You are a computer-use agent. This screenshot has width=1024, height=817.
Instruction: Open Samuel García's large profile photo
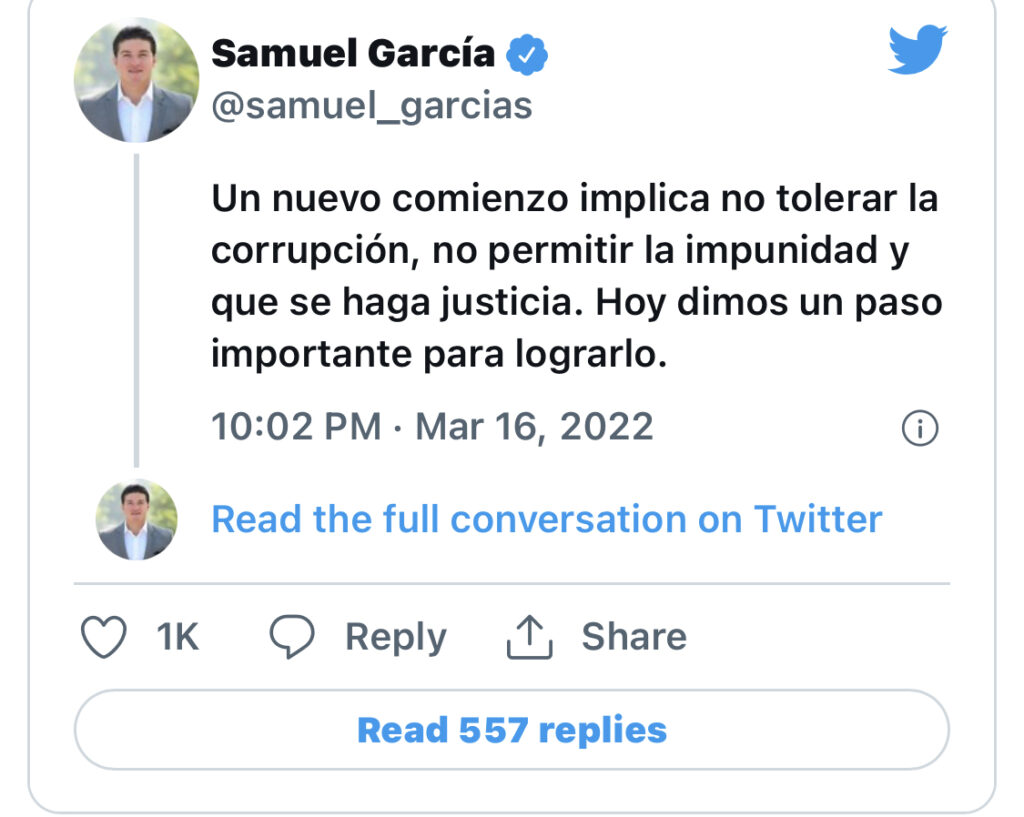pos(136,80)
